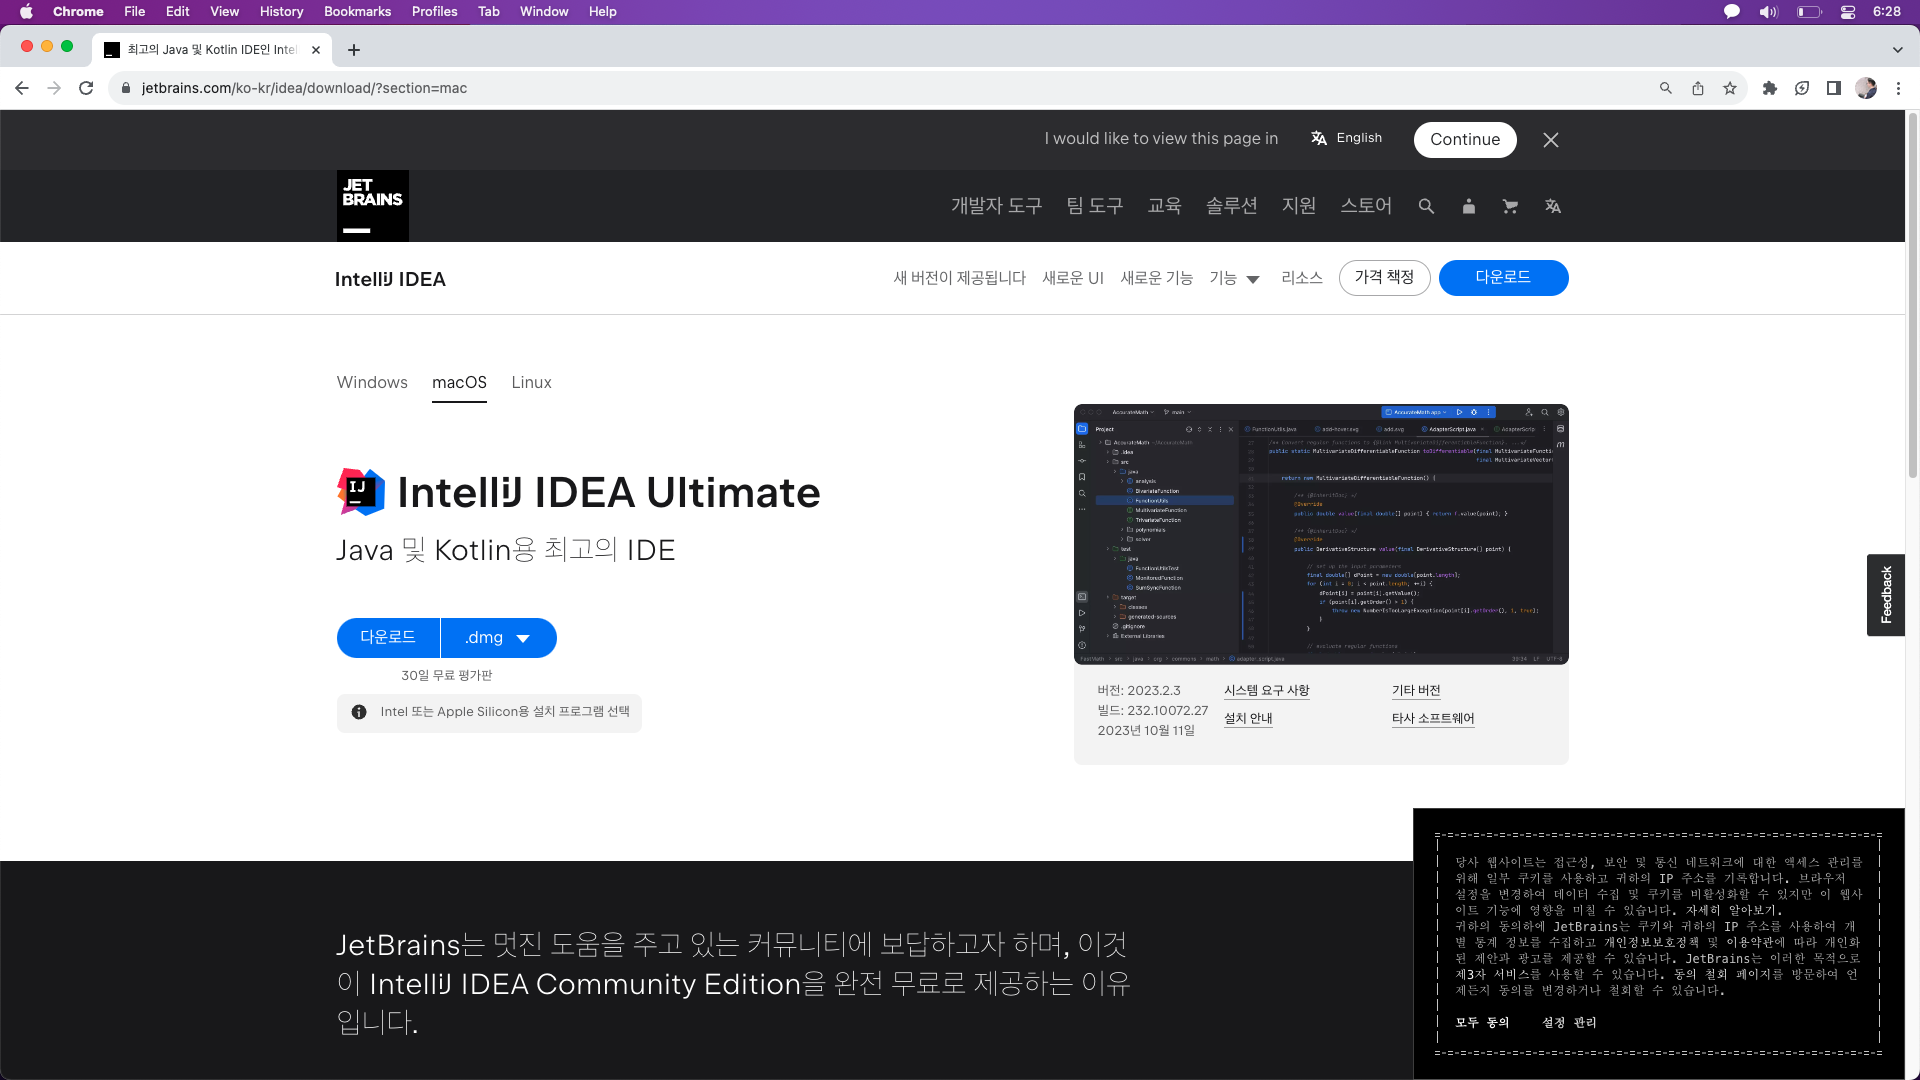This screenshot has height=1080, width=1920.
Task: Click chat bubble menu bar icon
Action: pyautogui.click(x=1732, y=12)
